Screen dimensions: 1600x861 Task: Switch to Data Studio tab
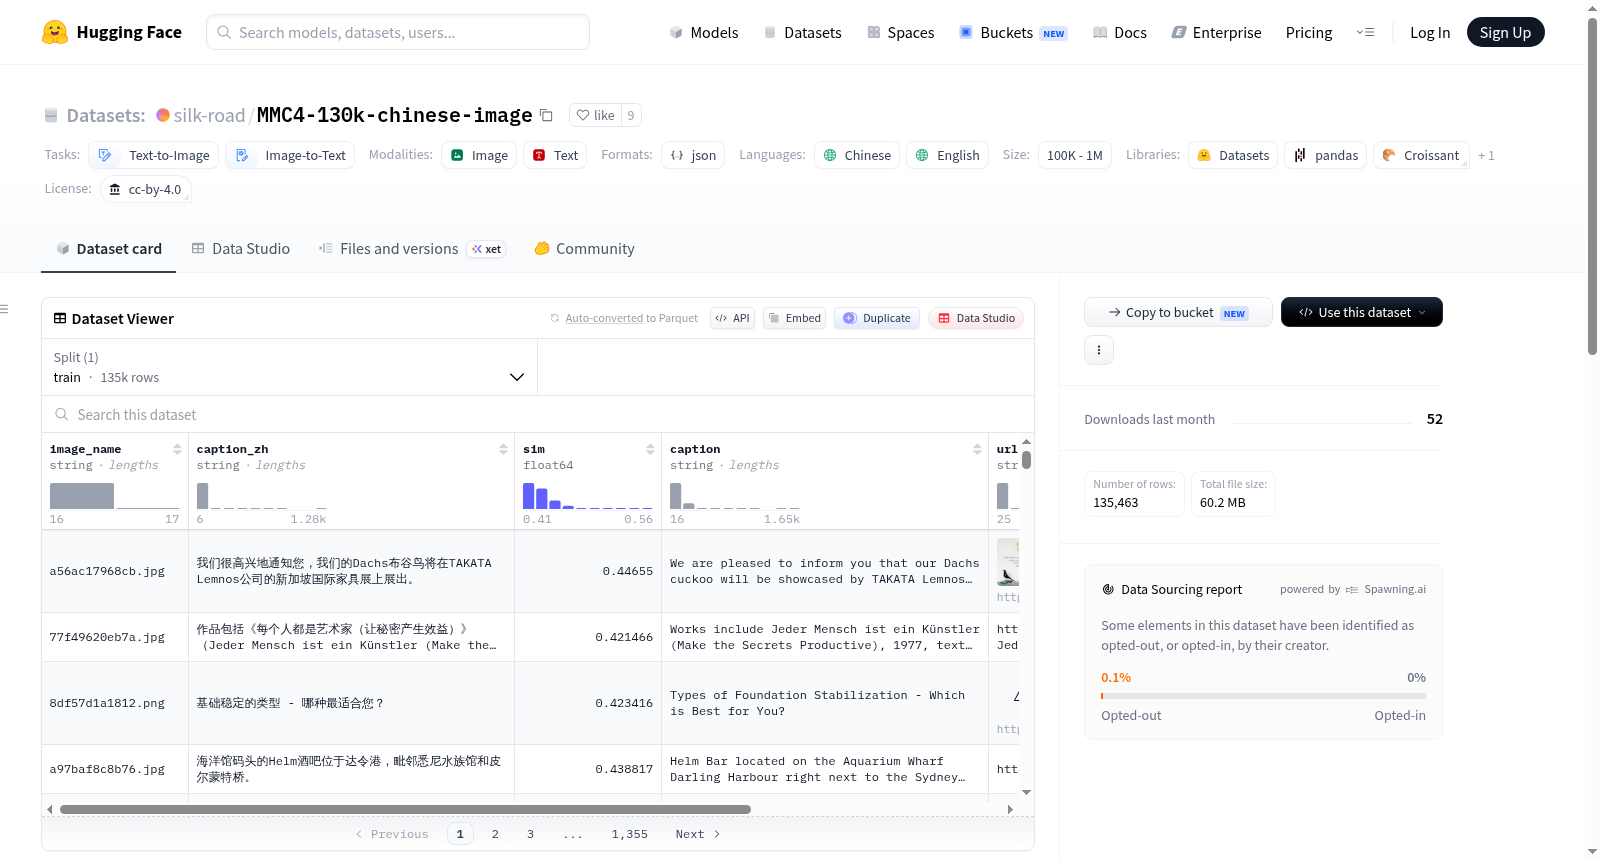pyautogui.click(x=241, y=249)
